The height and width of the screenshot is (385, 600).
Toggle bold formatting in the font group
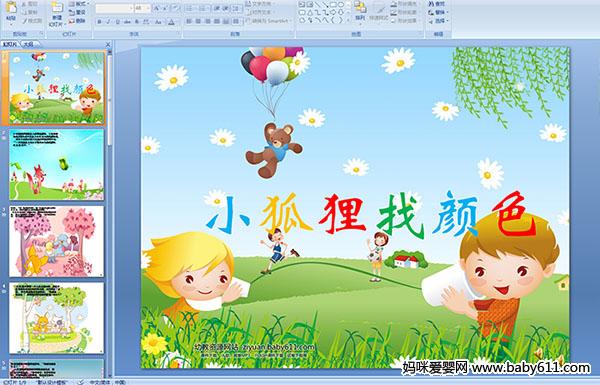100,22
